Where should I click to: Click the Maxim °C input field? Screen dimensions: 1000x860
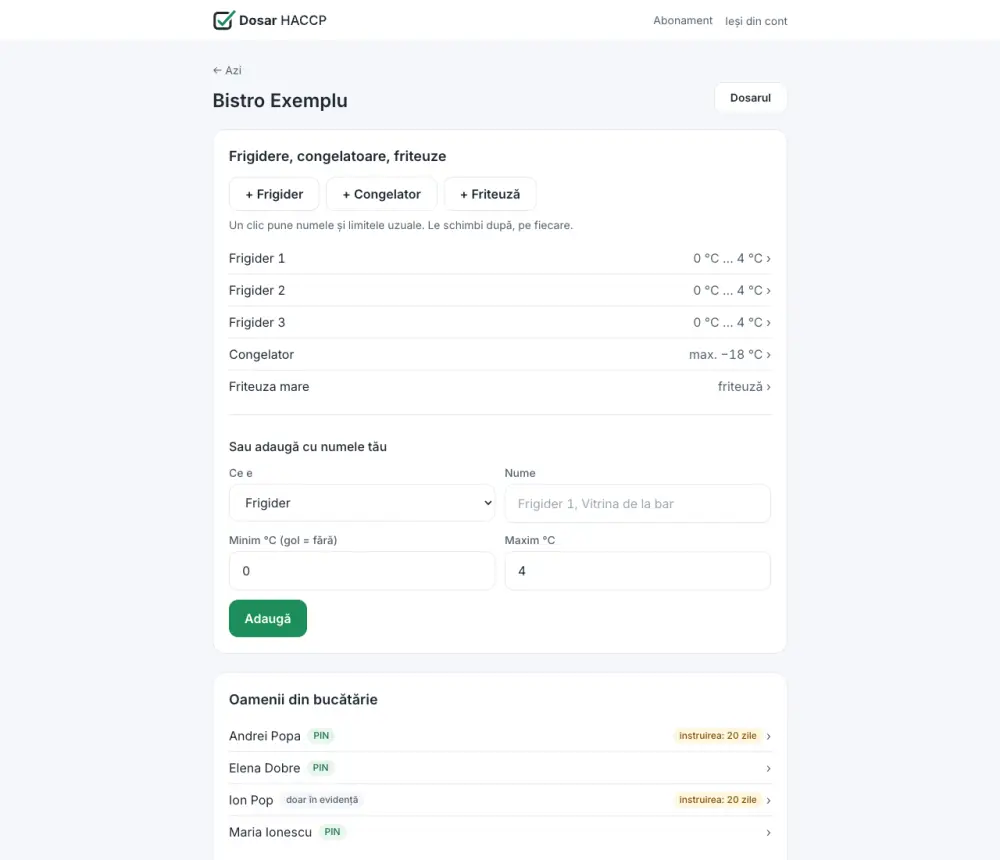(637, 570)
